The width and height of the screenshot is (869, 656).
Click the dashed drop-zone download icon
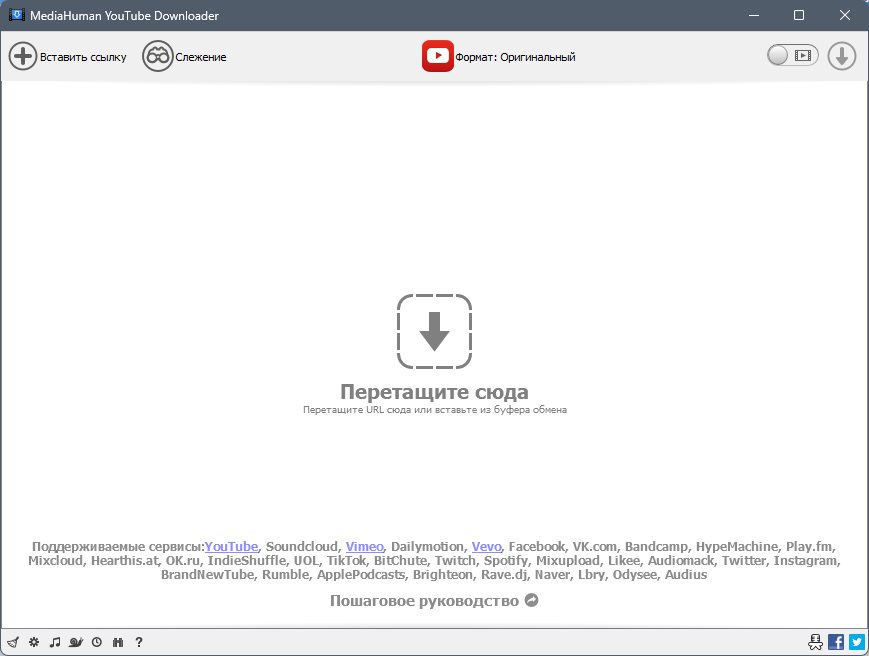coord(434,331)
